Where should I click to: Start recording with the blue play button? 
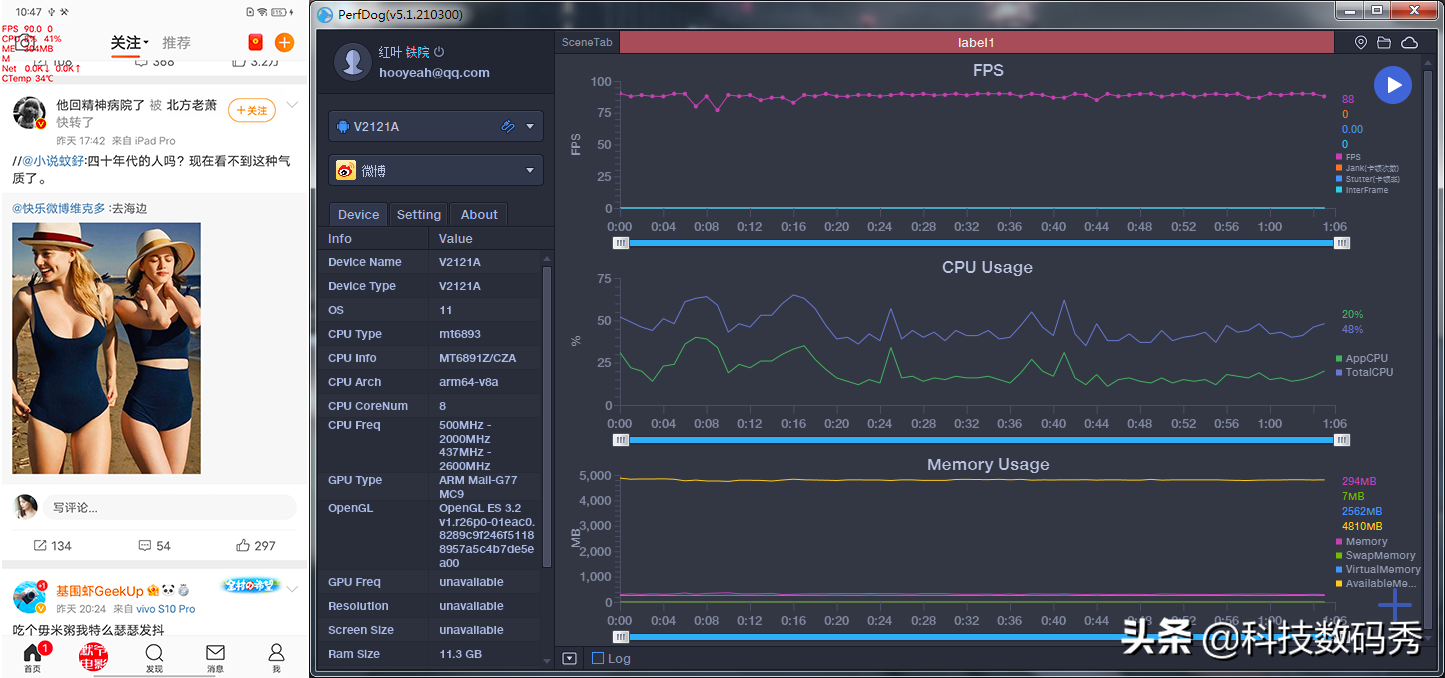point(1392,85)
